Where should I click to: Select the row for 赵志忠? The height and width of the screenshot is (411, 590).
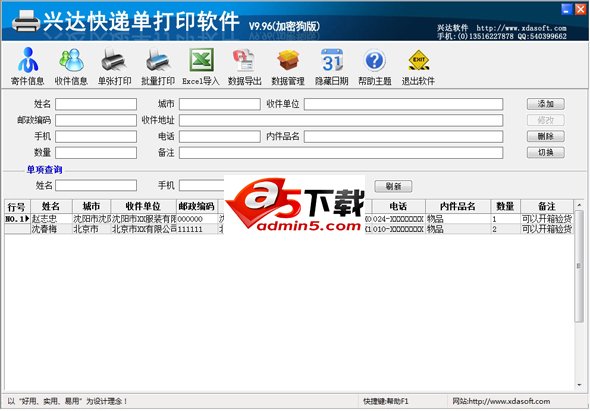coord(289,219)
